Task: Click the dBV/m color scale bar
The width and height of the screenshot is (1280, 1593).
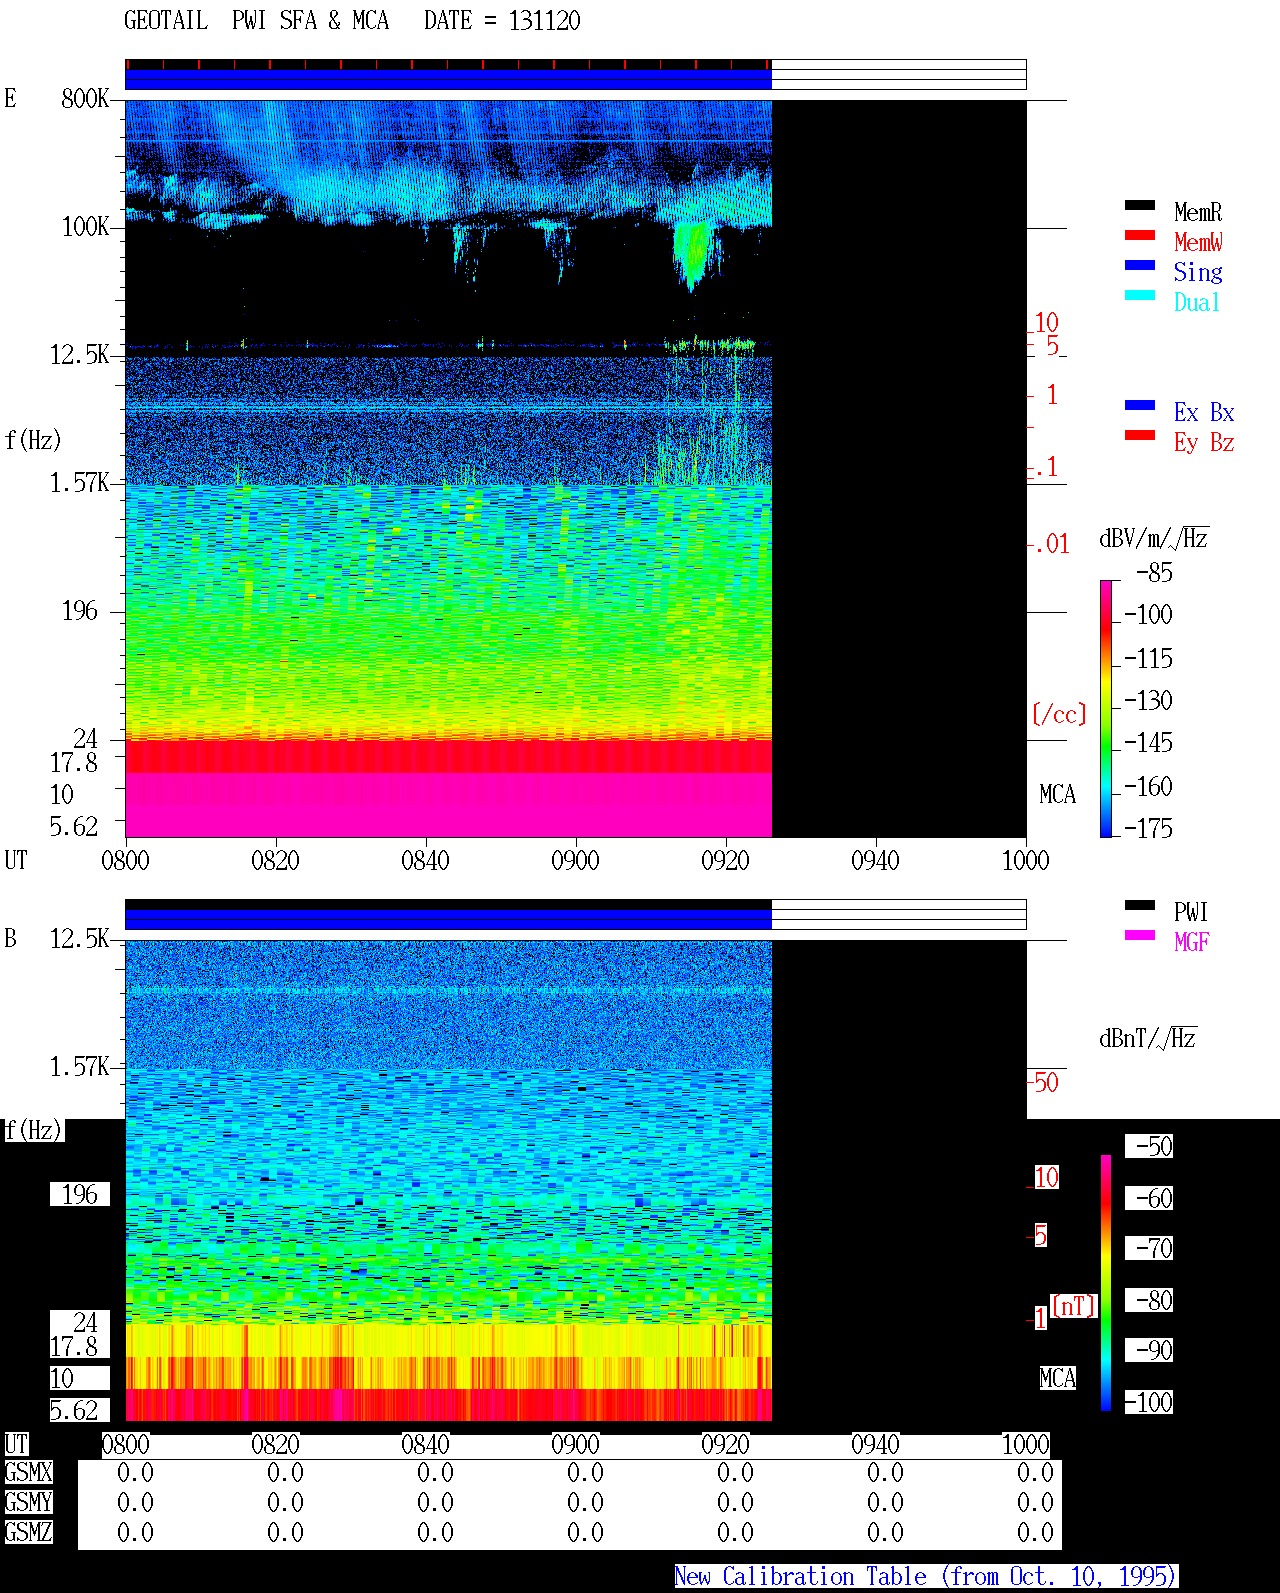Action: [x=1106, y=708]
